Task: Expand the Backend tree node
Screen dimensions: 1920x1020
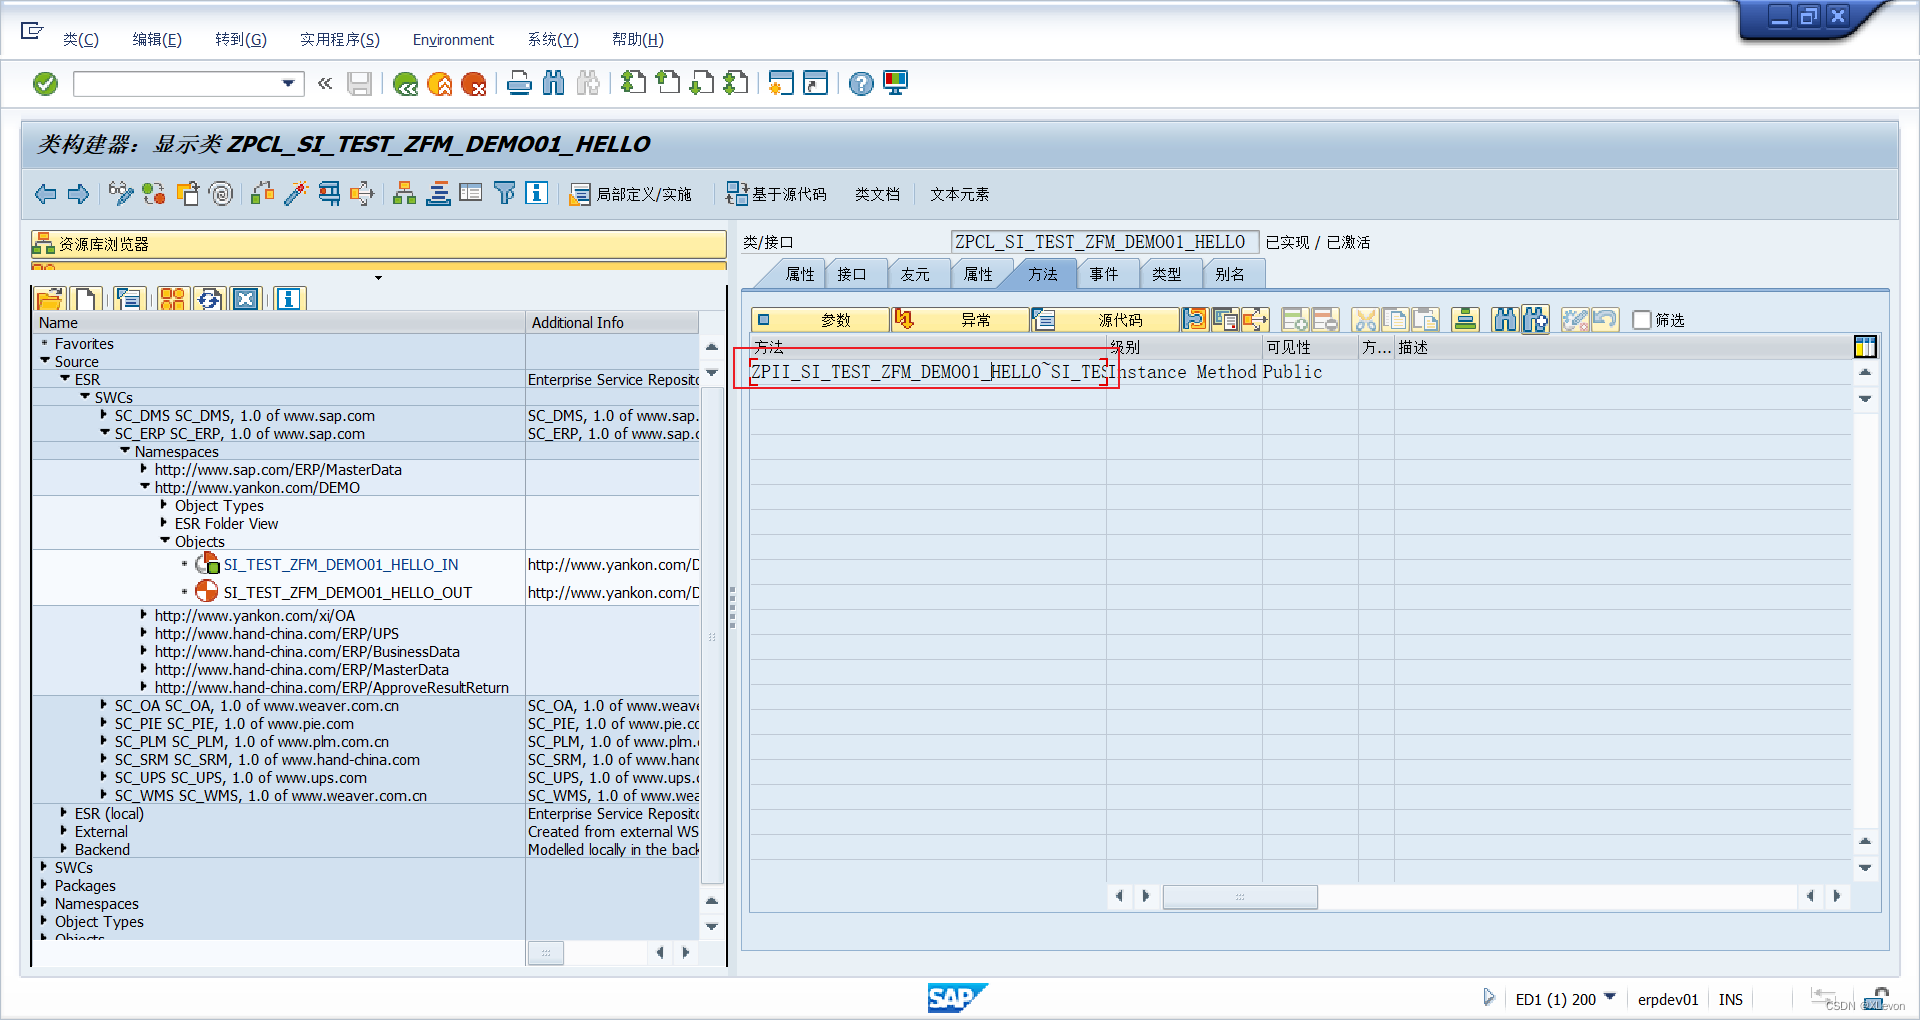Action: click(x=66, y=849)
